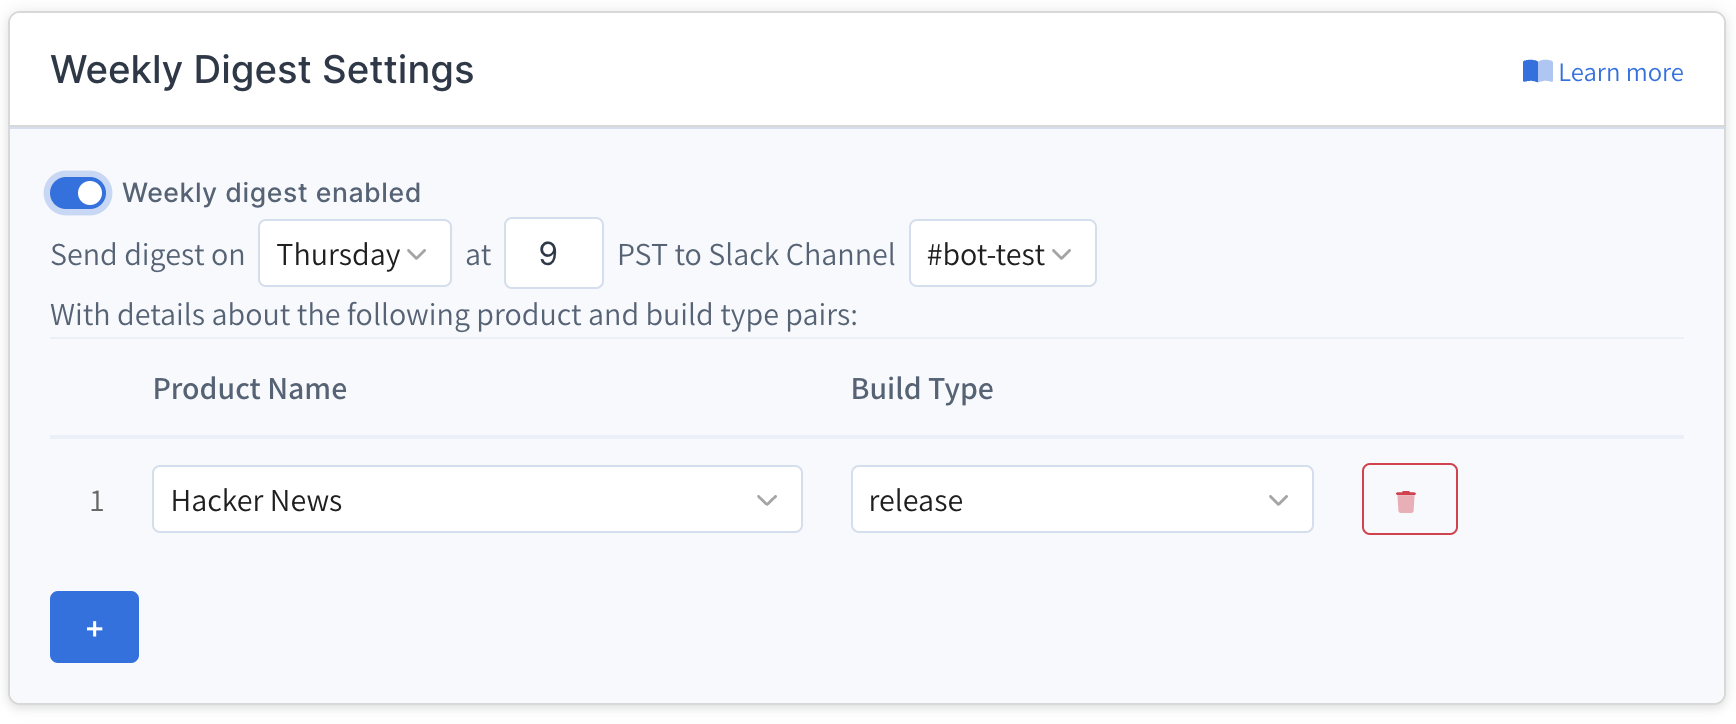Open the Learn more link
Image resolution: width=1736 pixels, height=724 pixels.
pyautogui.click(x=1620, y=73)
